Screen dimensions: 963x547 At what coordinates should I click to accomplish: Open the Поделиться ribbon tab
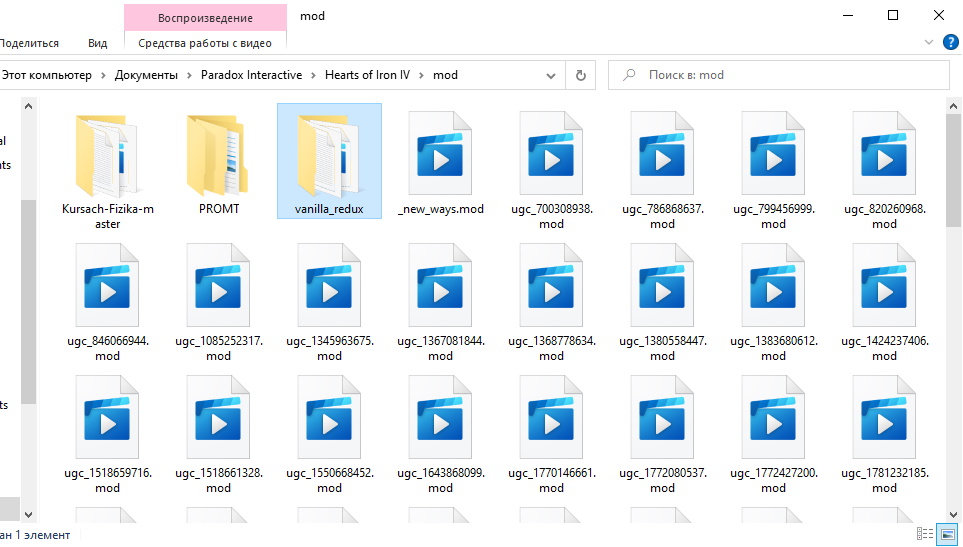point(28,43)
